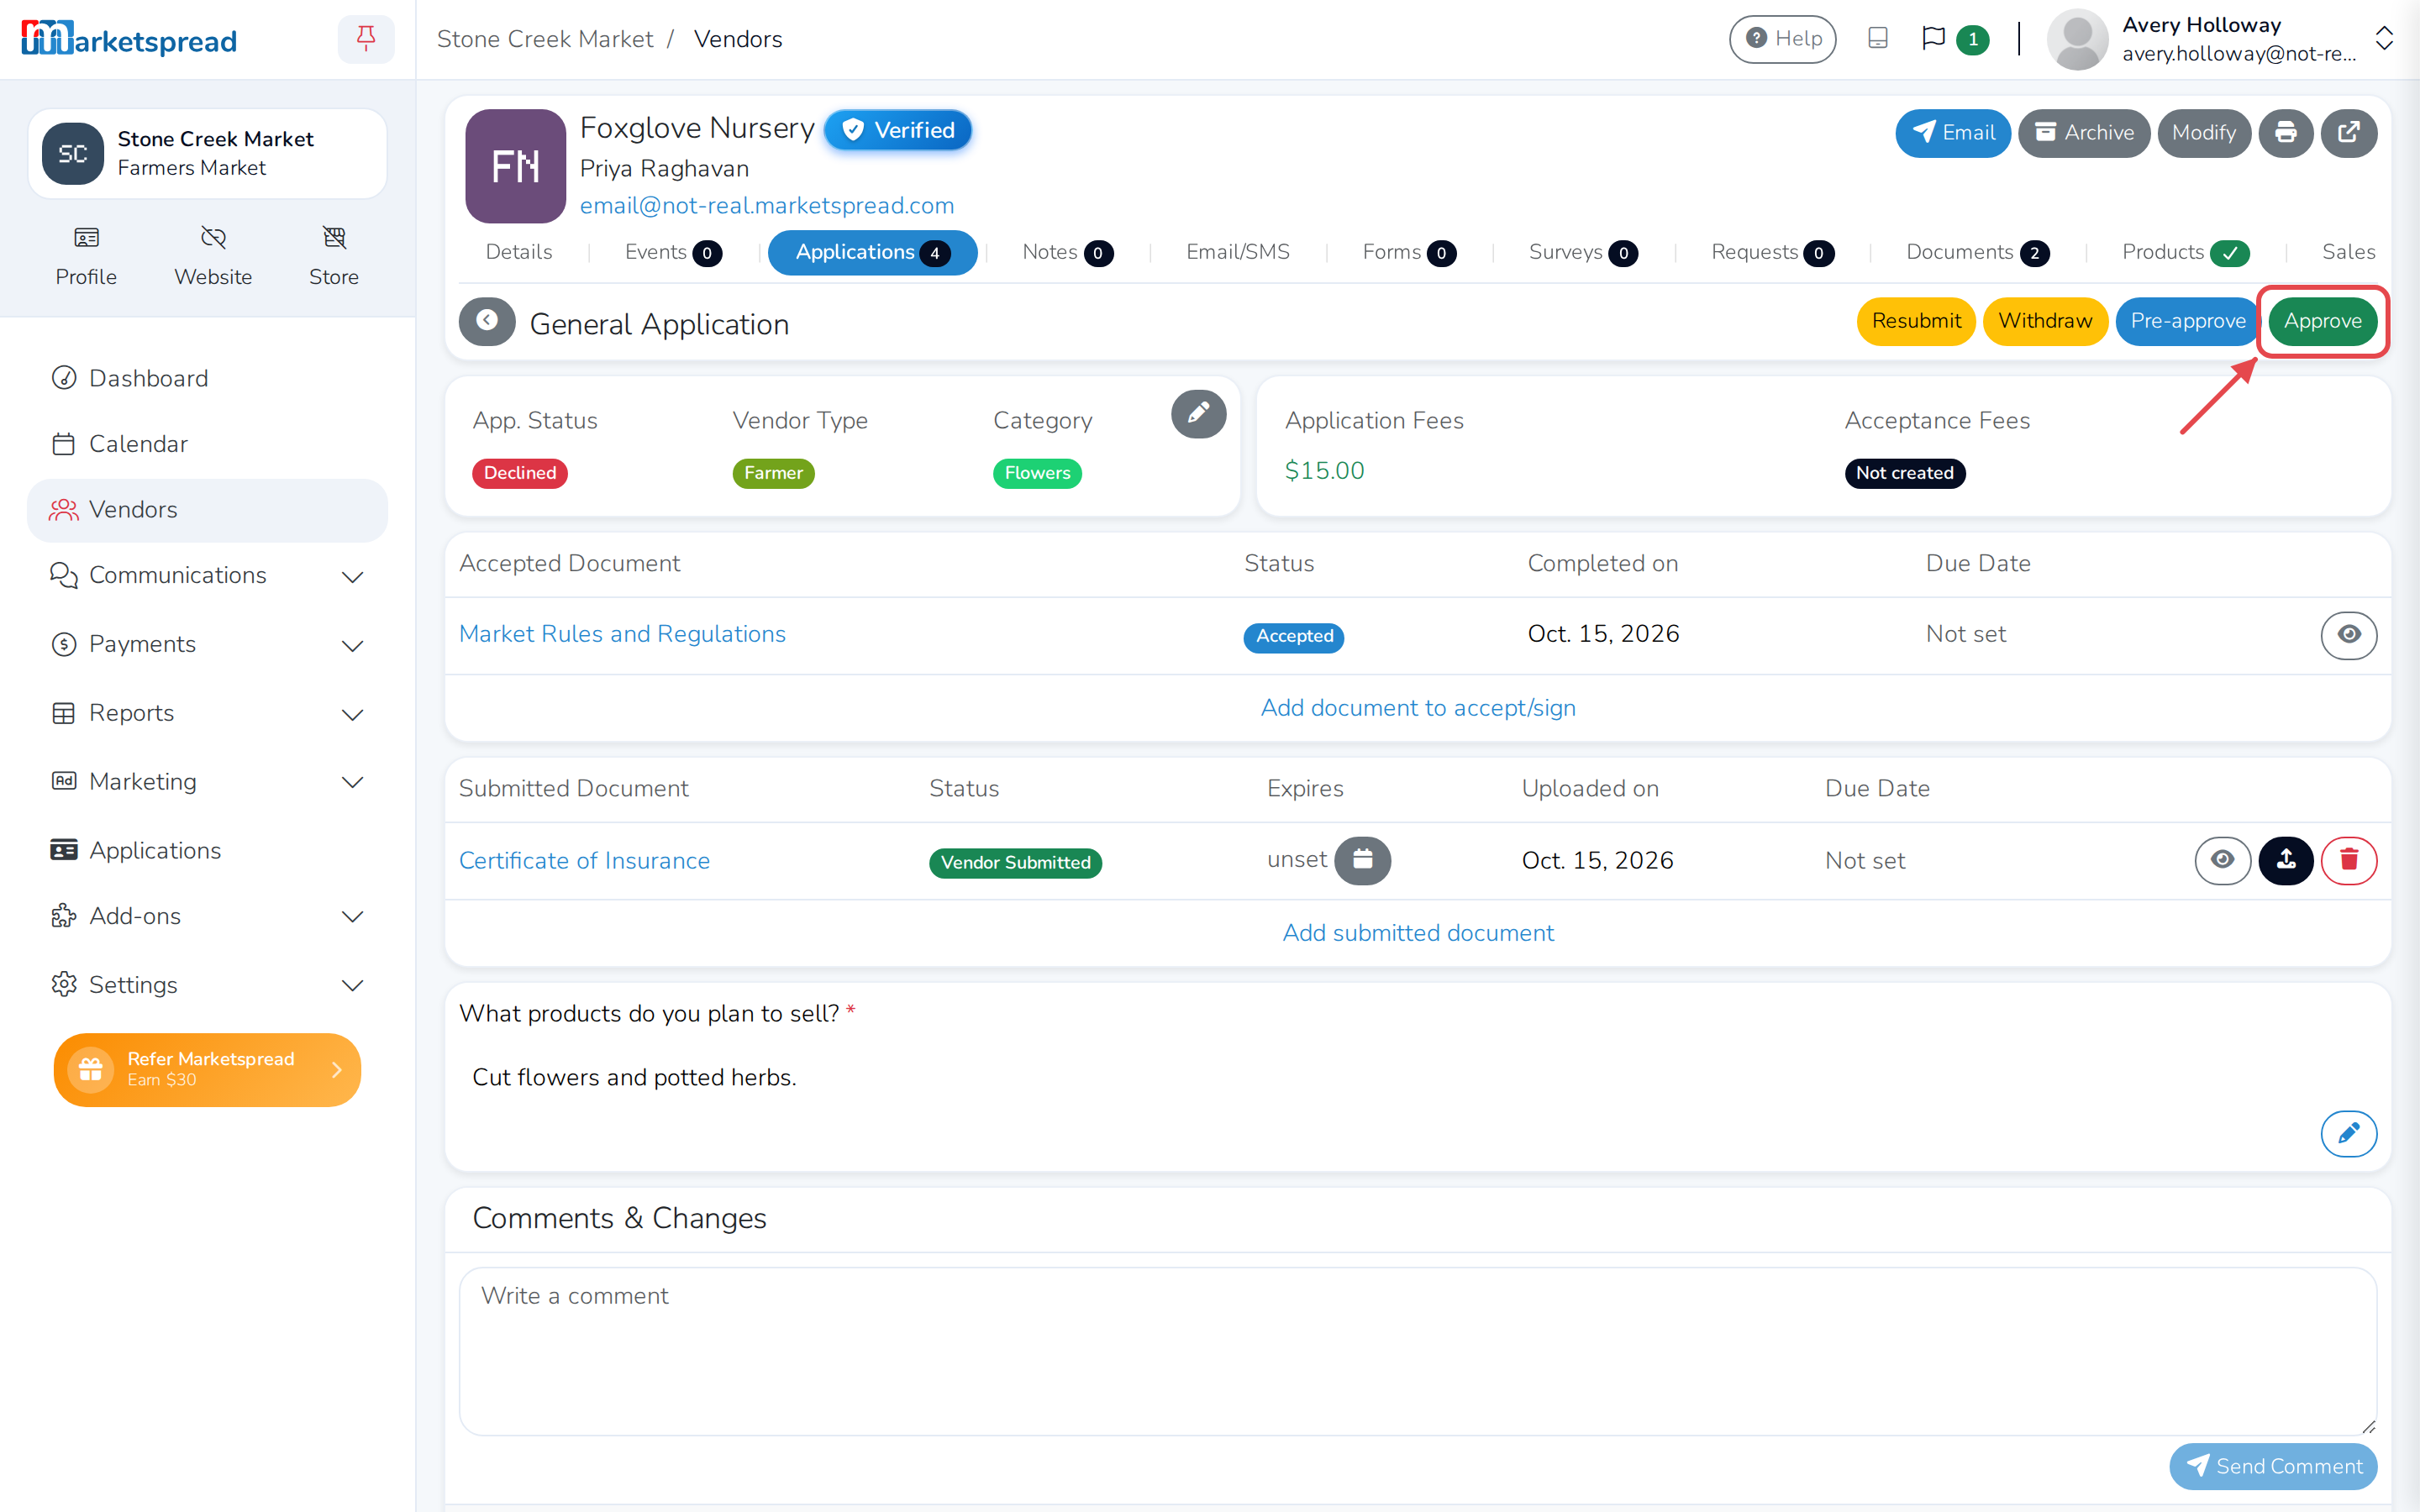
Task: Click the Help button
Action: pos(1783,39)
